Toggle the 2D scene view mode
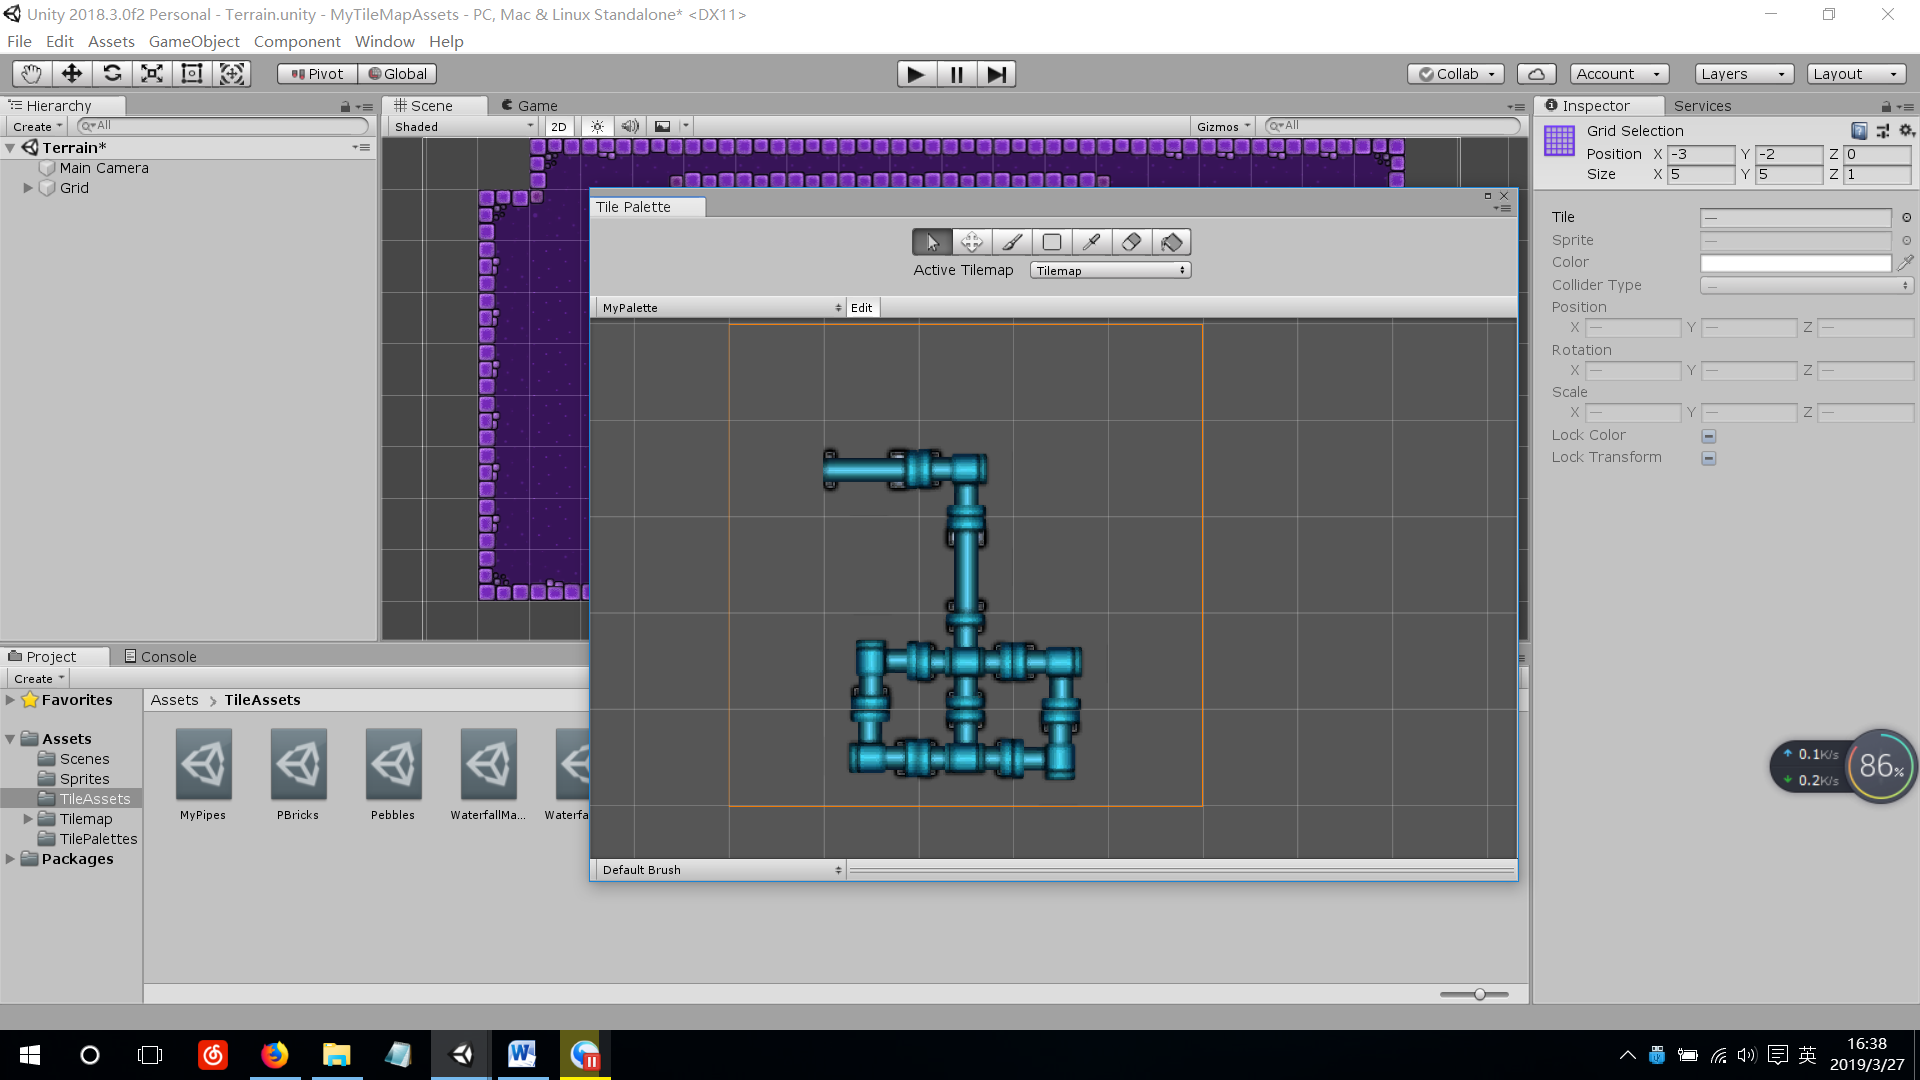 point(558,126)
